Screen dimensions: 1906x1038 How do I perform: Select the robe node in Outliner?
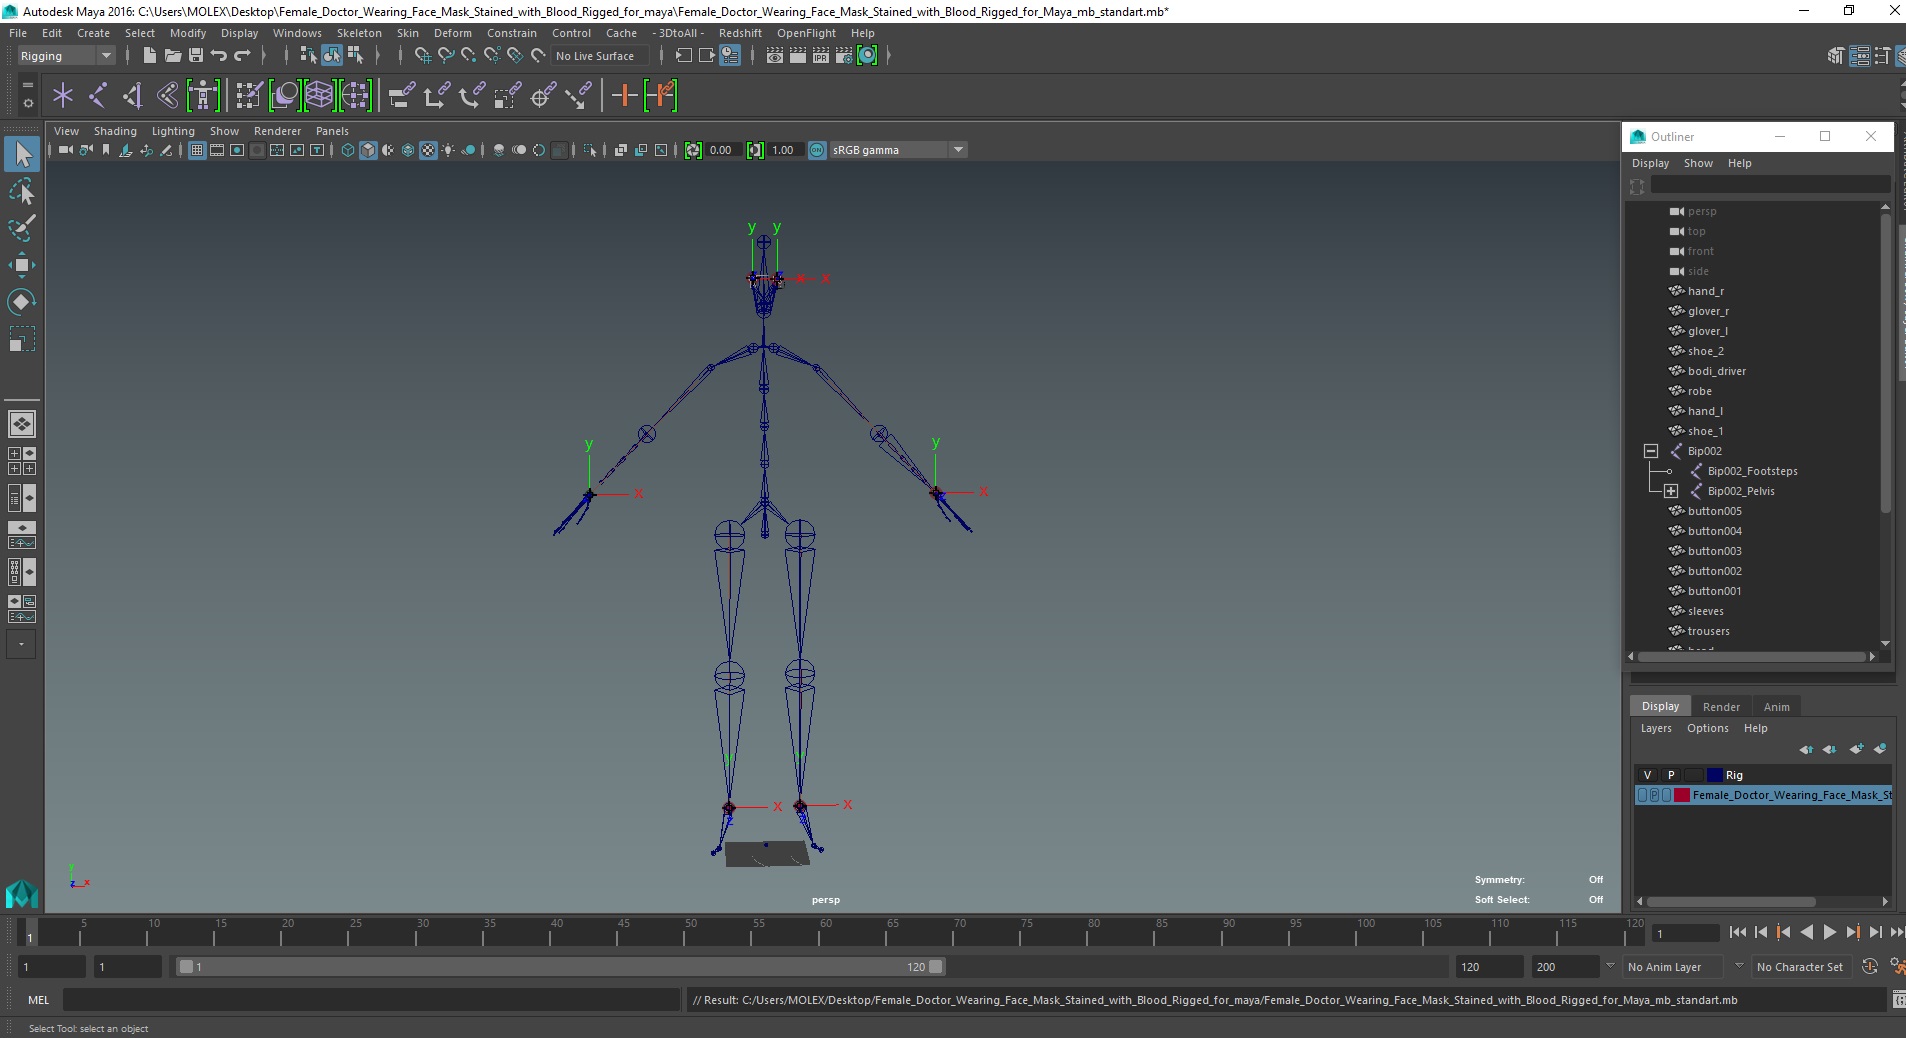pos(1699,391)
